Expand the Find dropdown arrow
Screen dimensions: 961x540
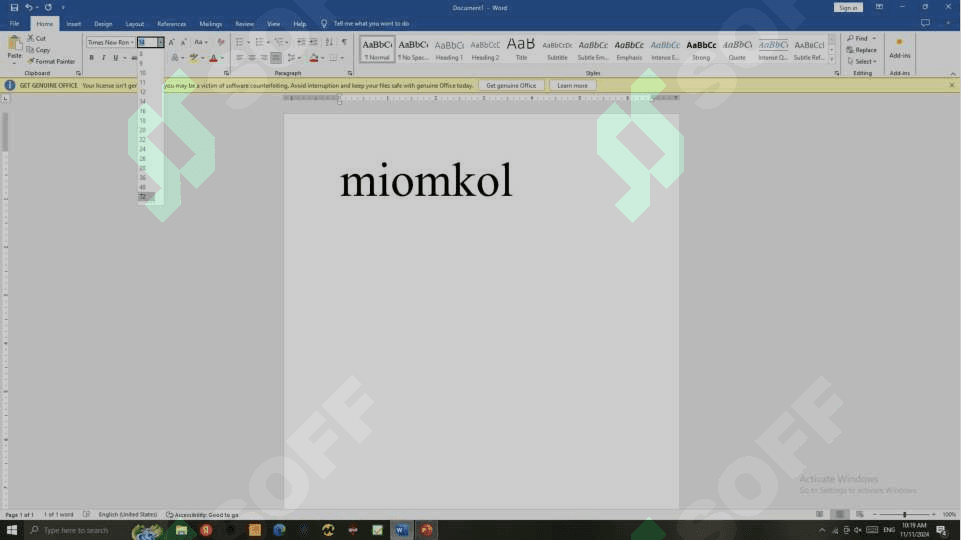(873, 39)
